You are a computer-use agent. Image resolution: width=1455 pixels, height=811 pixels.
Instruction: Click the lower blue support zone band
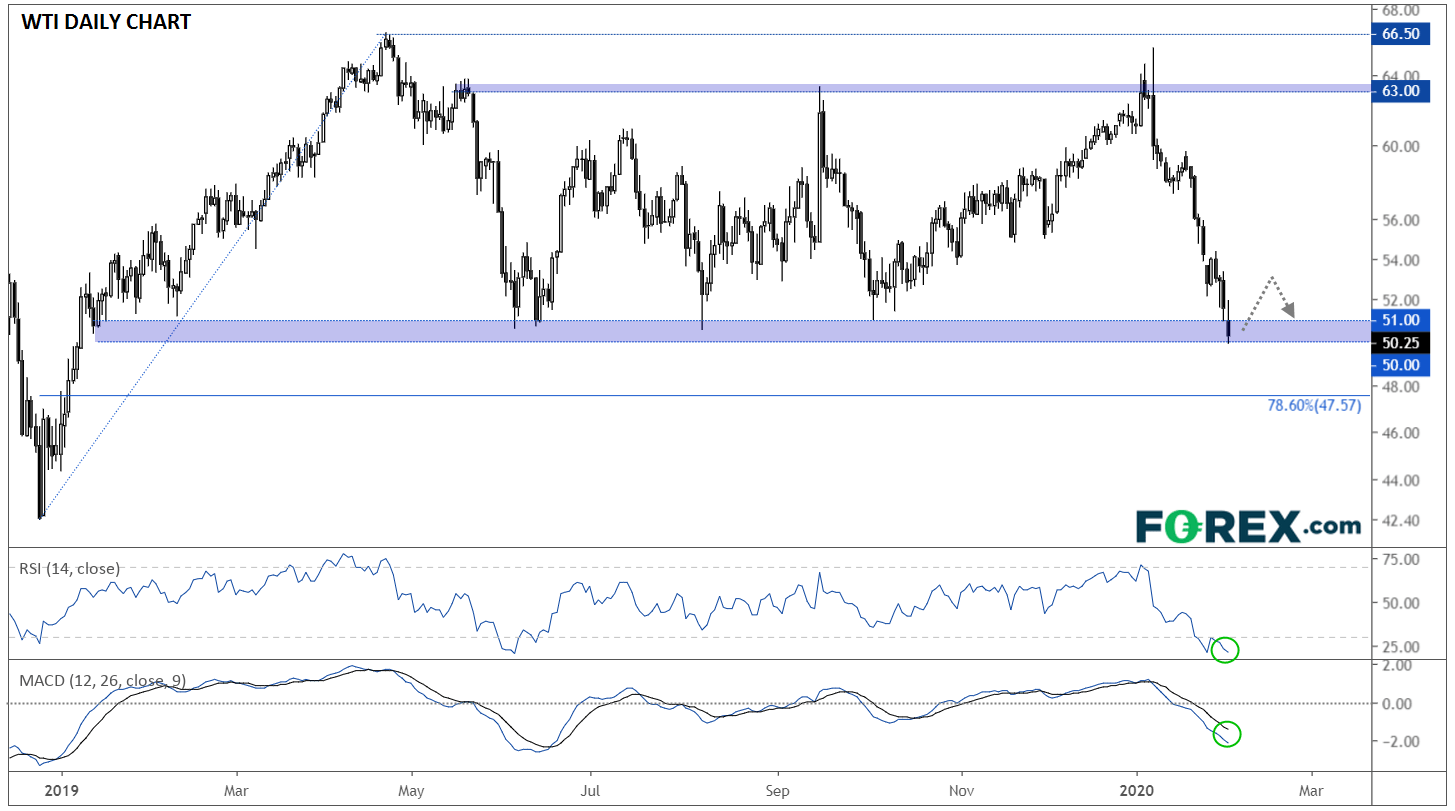[x=728, y=331]
